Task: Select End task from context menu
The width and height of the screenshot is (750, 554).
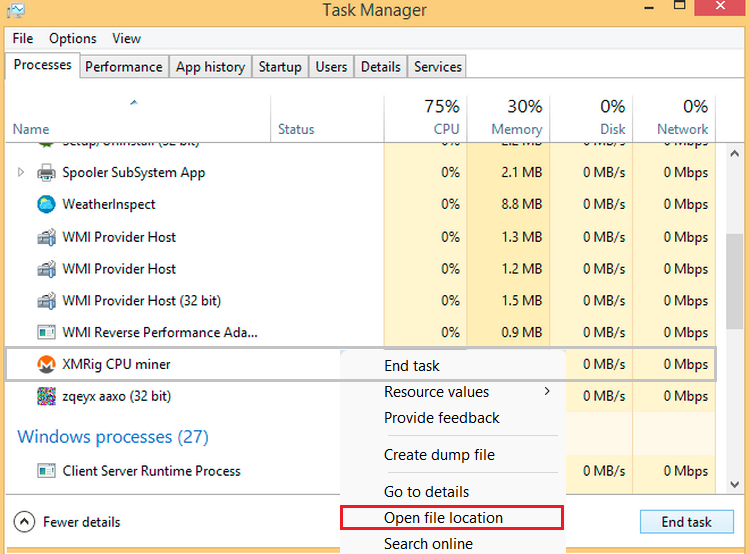Action: 412,366
